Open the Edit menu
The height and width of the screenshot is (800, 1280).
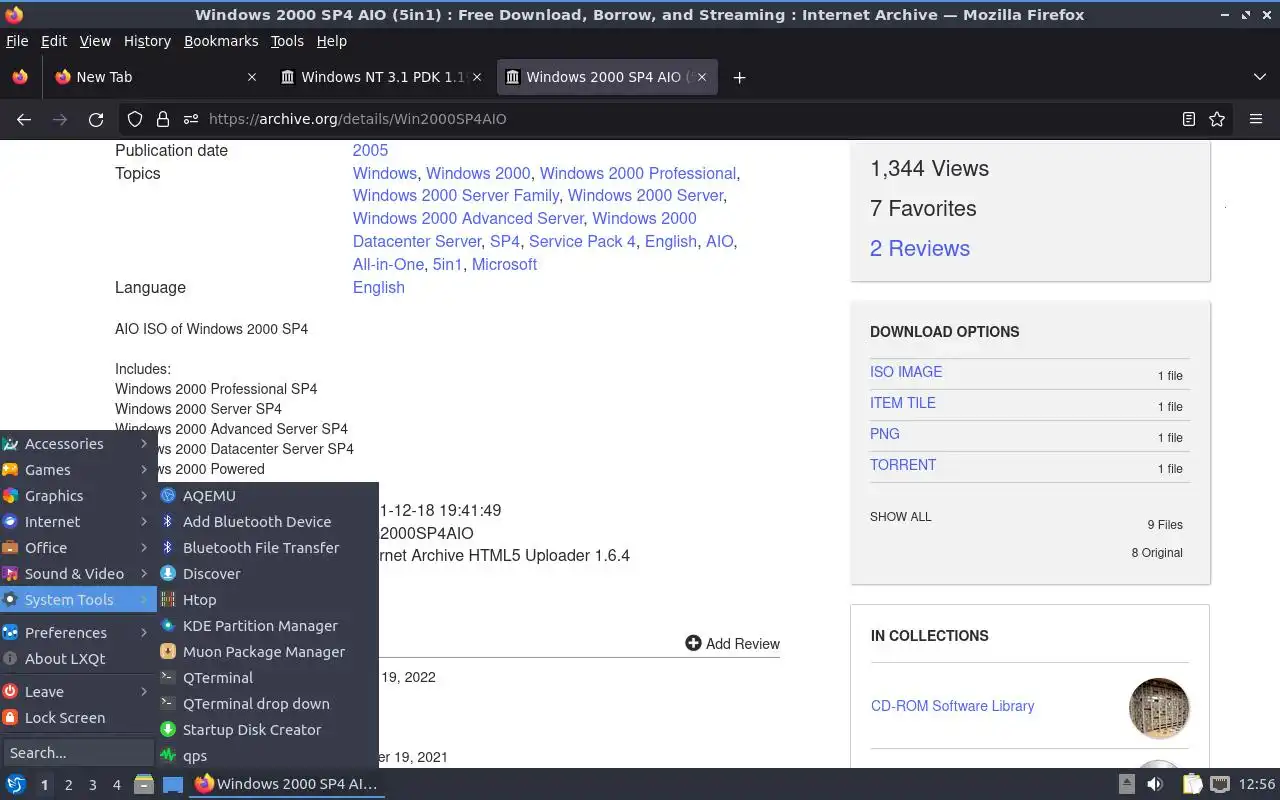[54, 41]
